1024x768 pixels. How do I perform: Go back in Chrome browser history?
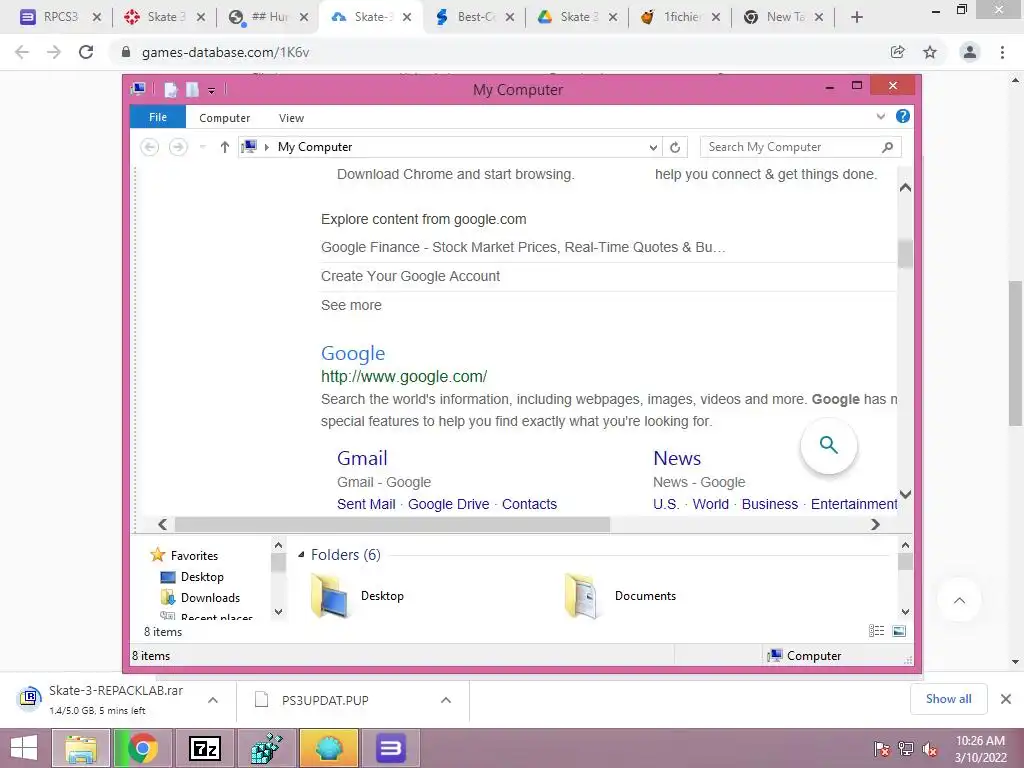click(x=22, y=52)
